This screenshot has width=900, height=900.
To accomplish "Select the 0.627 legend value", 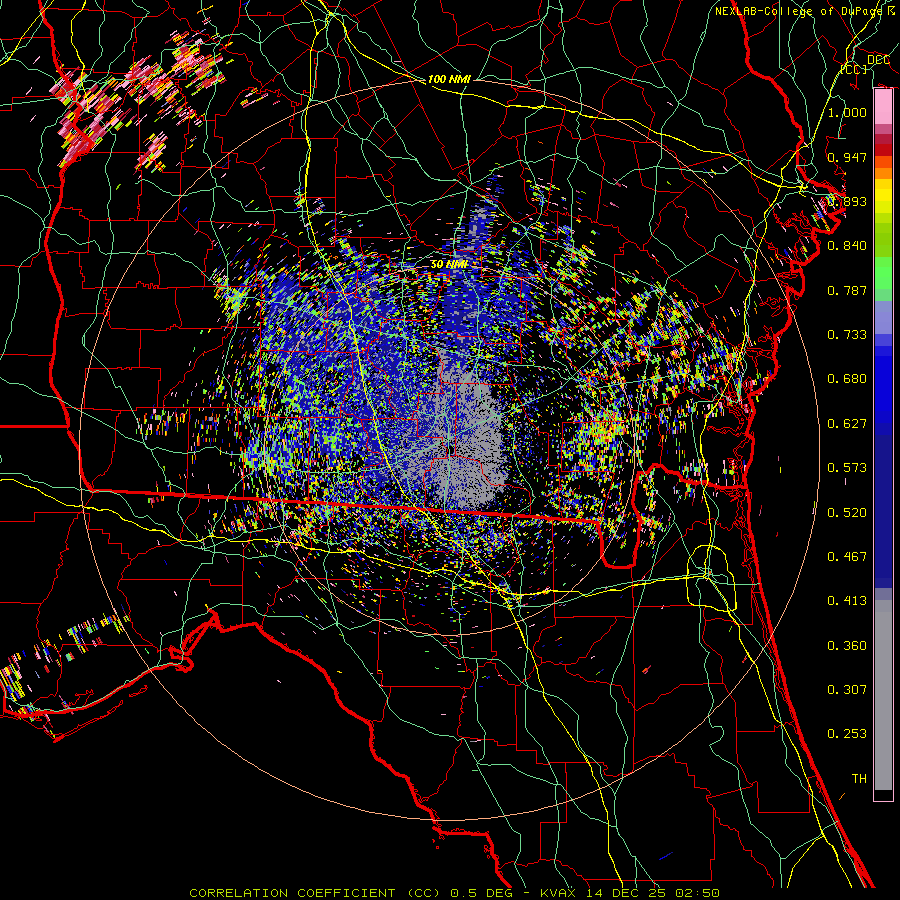I will point(847,424).
